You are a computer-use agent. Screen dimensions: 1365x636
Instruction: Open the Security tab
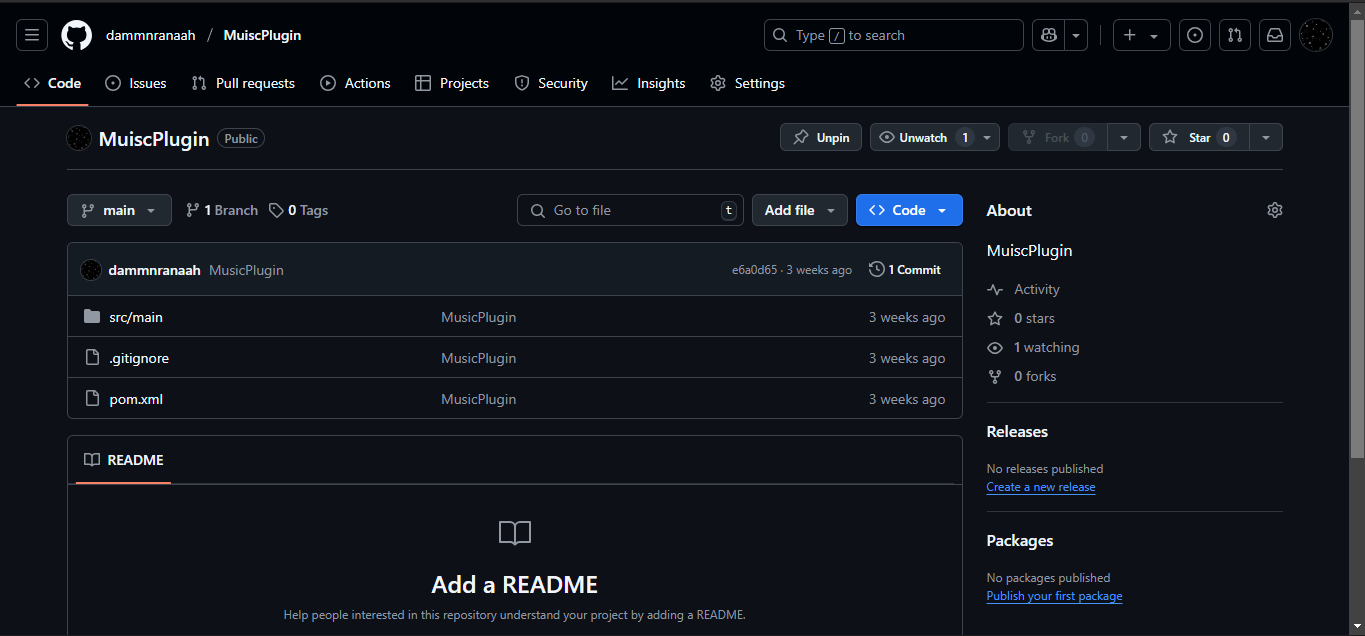[551, 83]
